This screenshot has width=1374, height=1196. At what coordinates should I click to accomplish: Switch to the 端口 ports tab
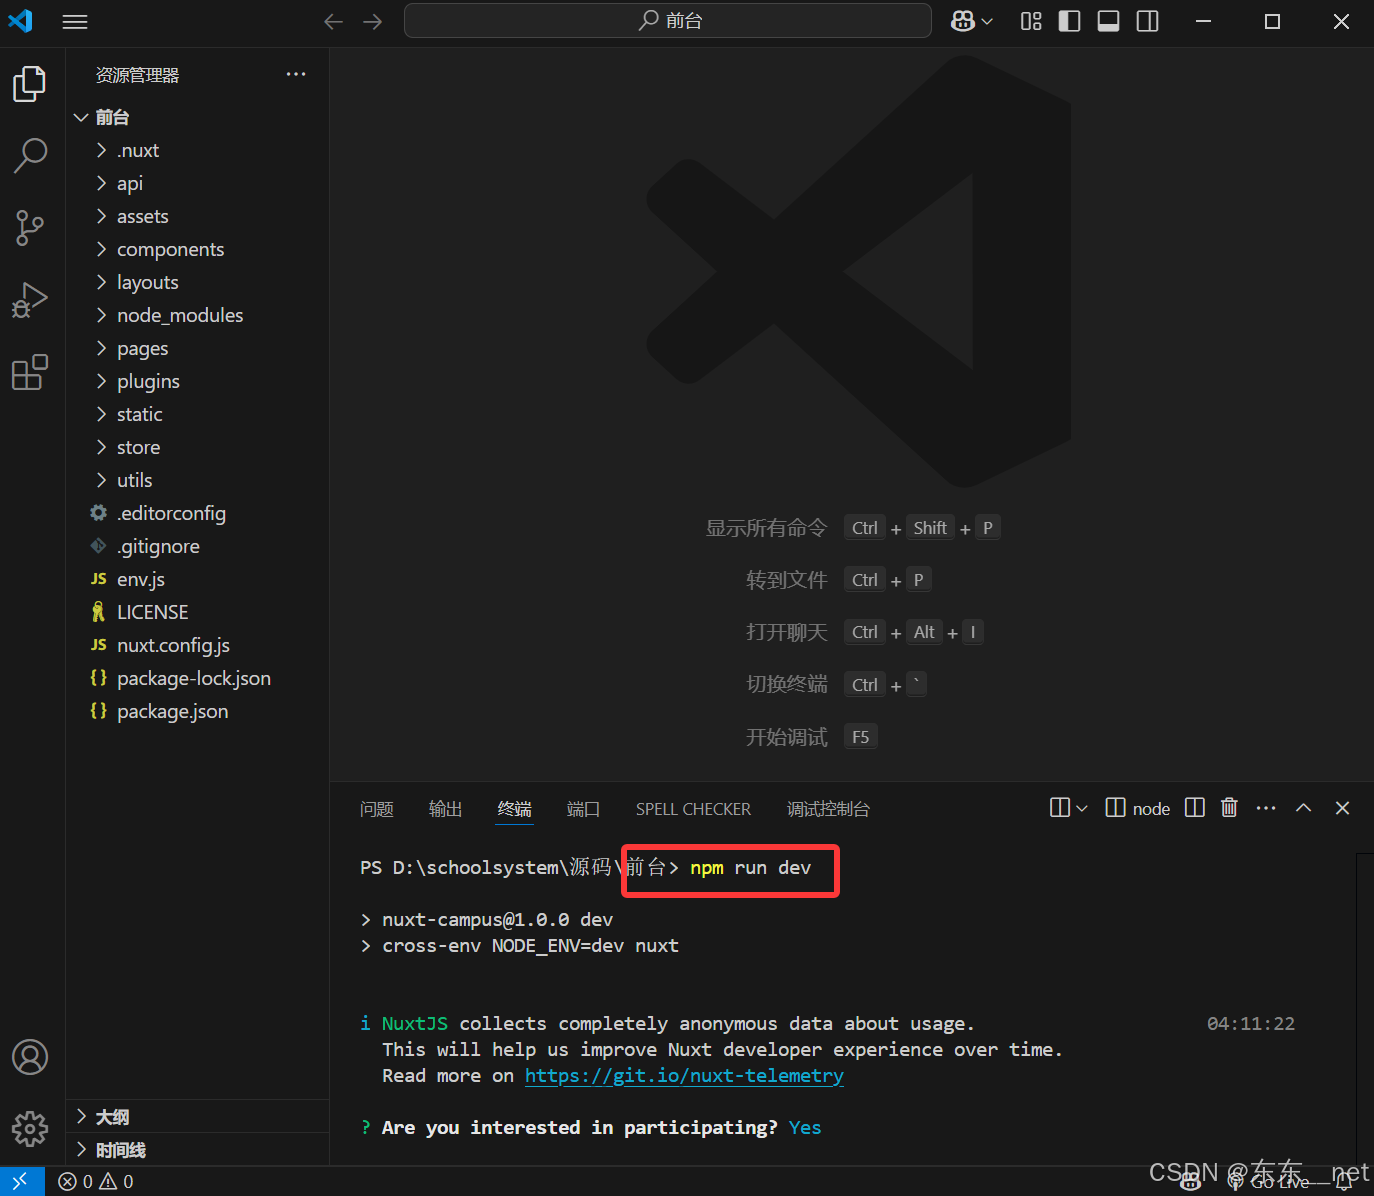click(584, 809)
